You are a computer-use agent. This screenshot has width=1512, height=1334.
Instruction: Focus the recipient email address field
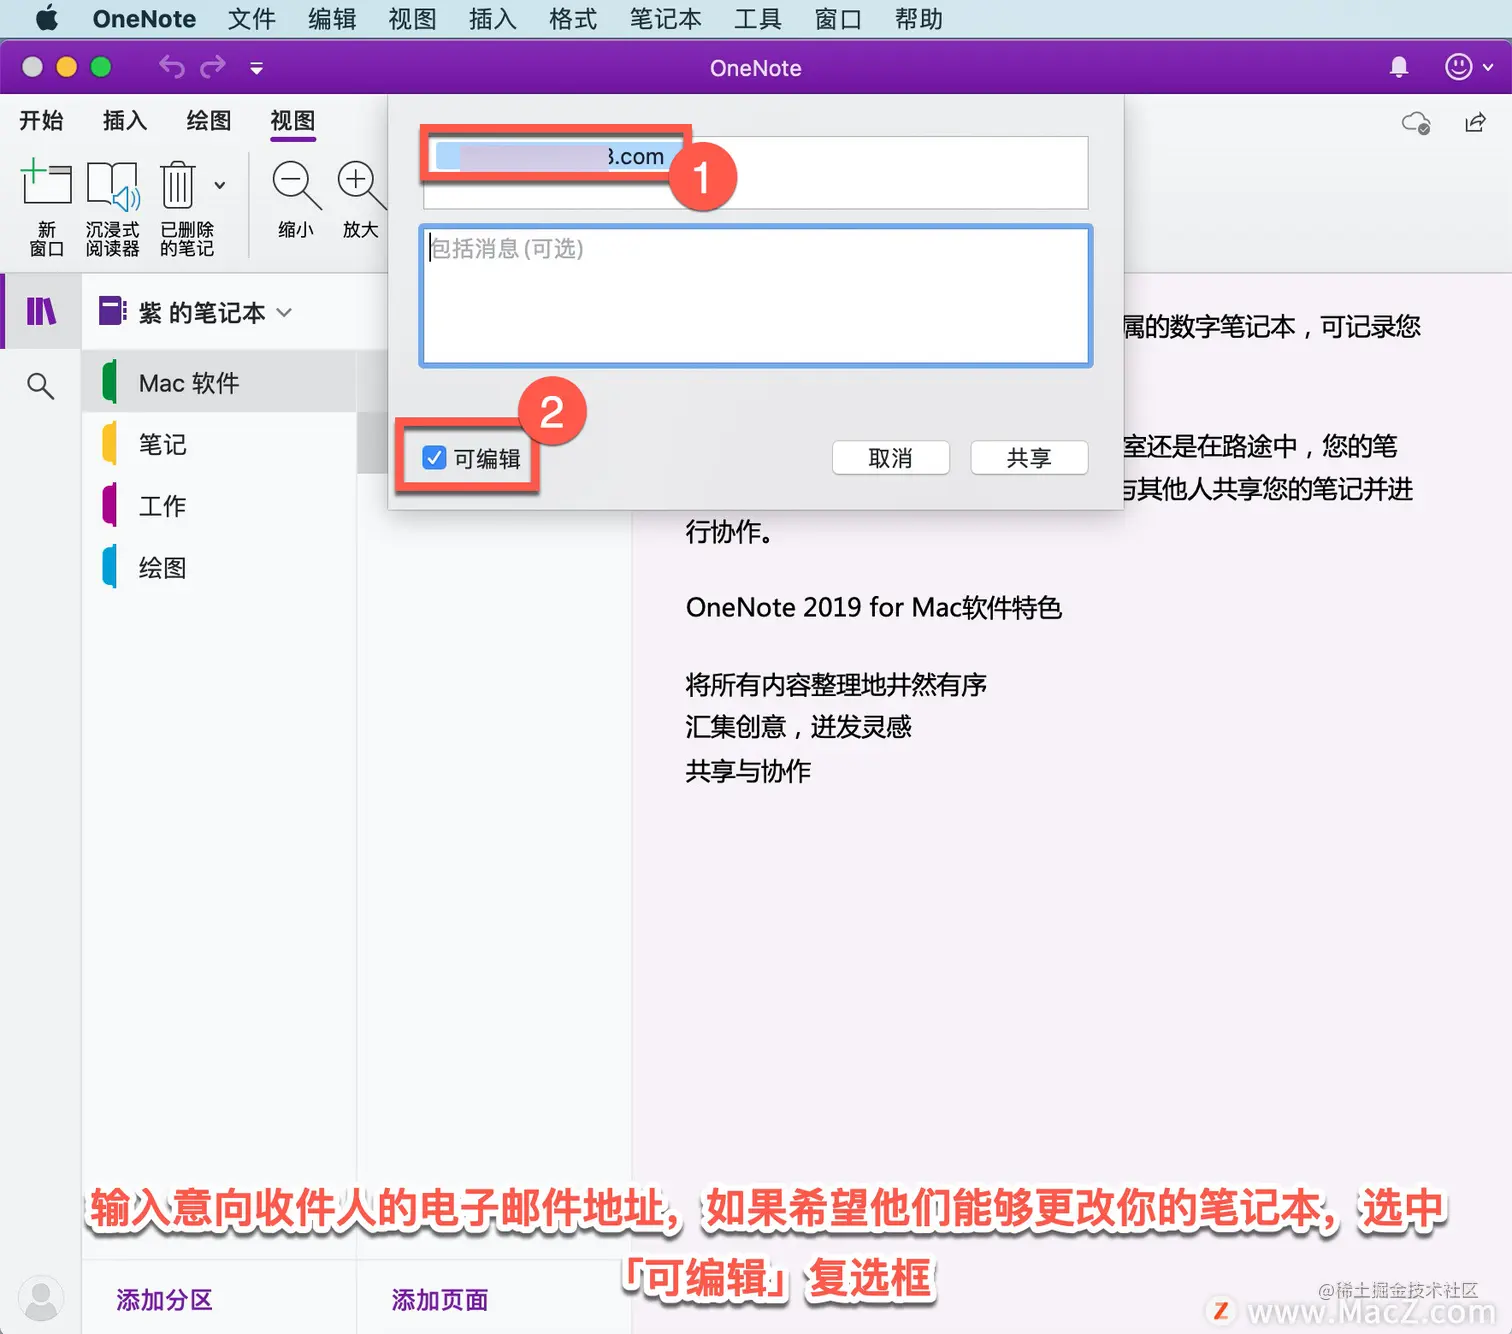[755, 172]
